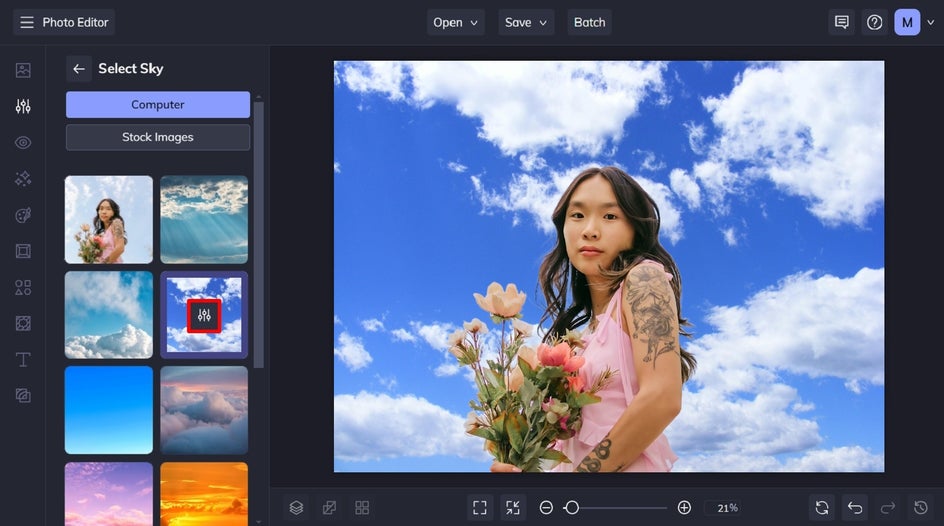Click the Batch button
944x526 pixels.
click(589, 22)
